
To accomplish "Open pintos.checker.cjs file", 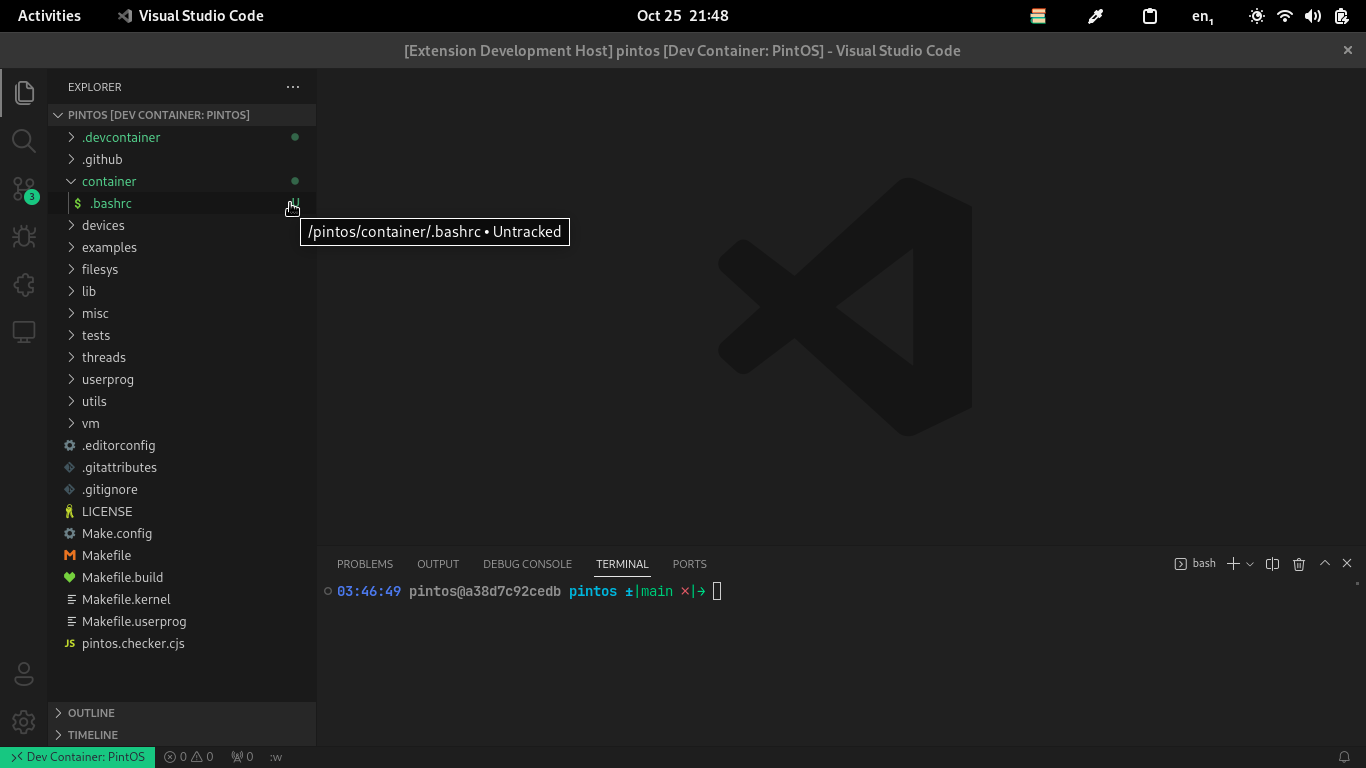I will [x=182, y=643].
